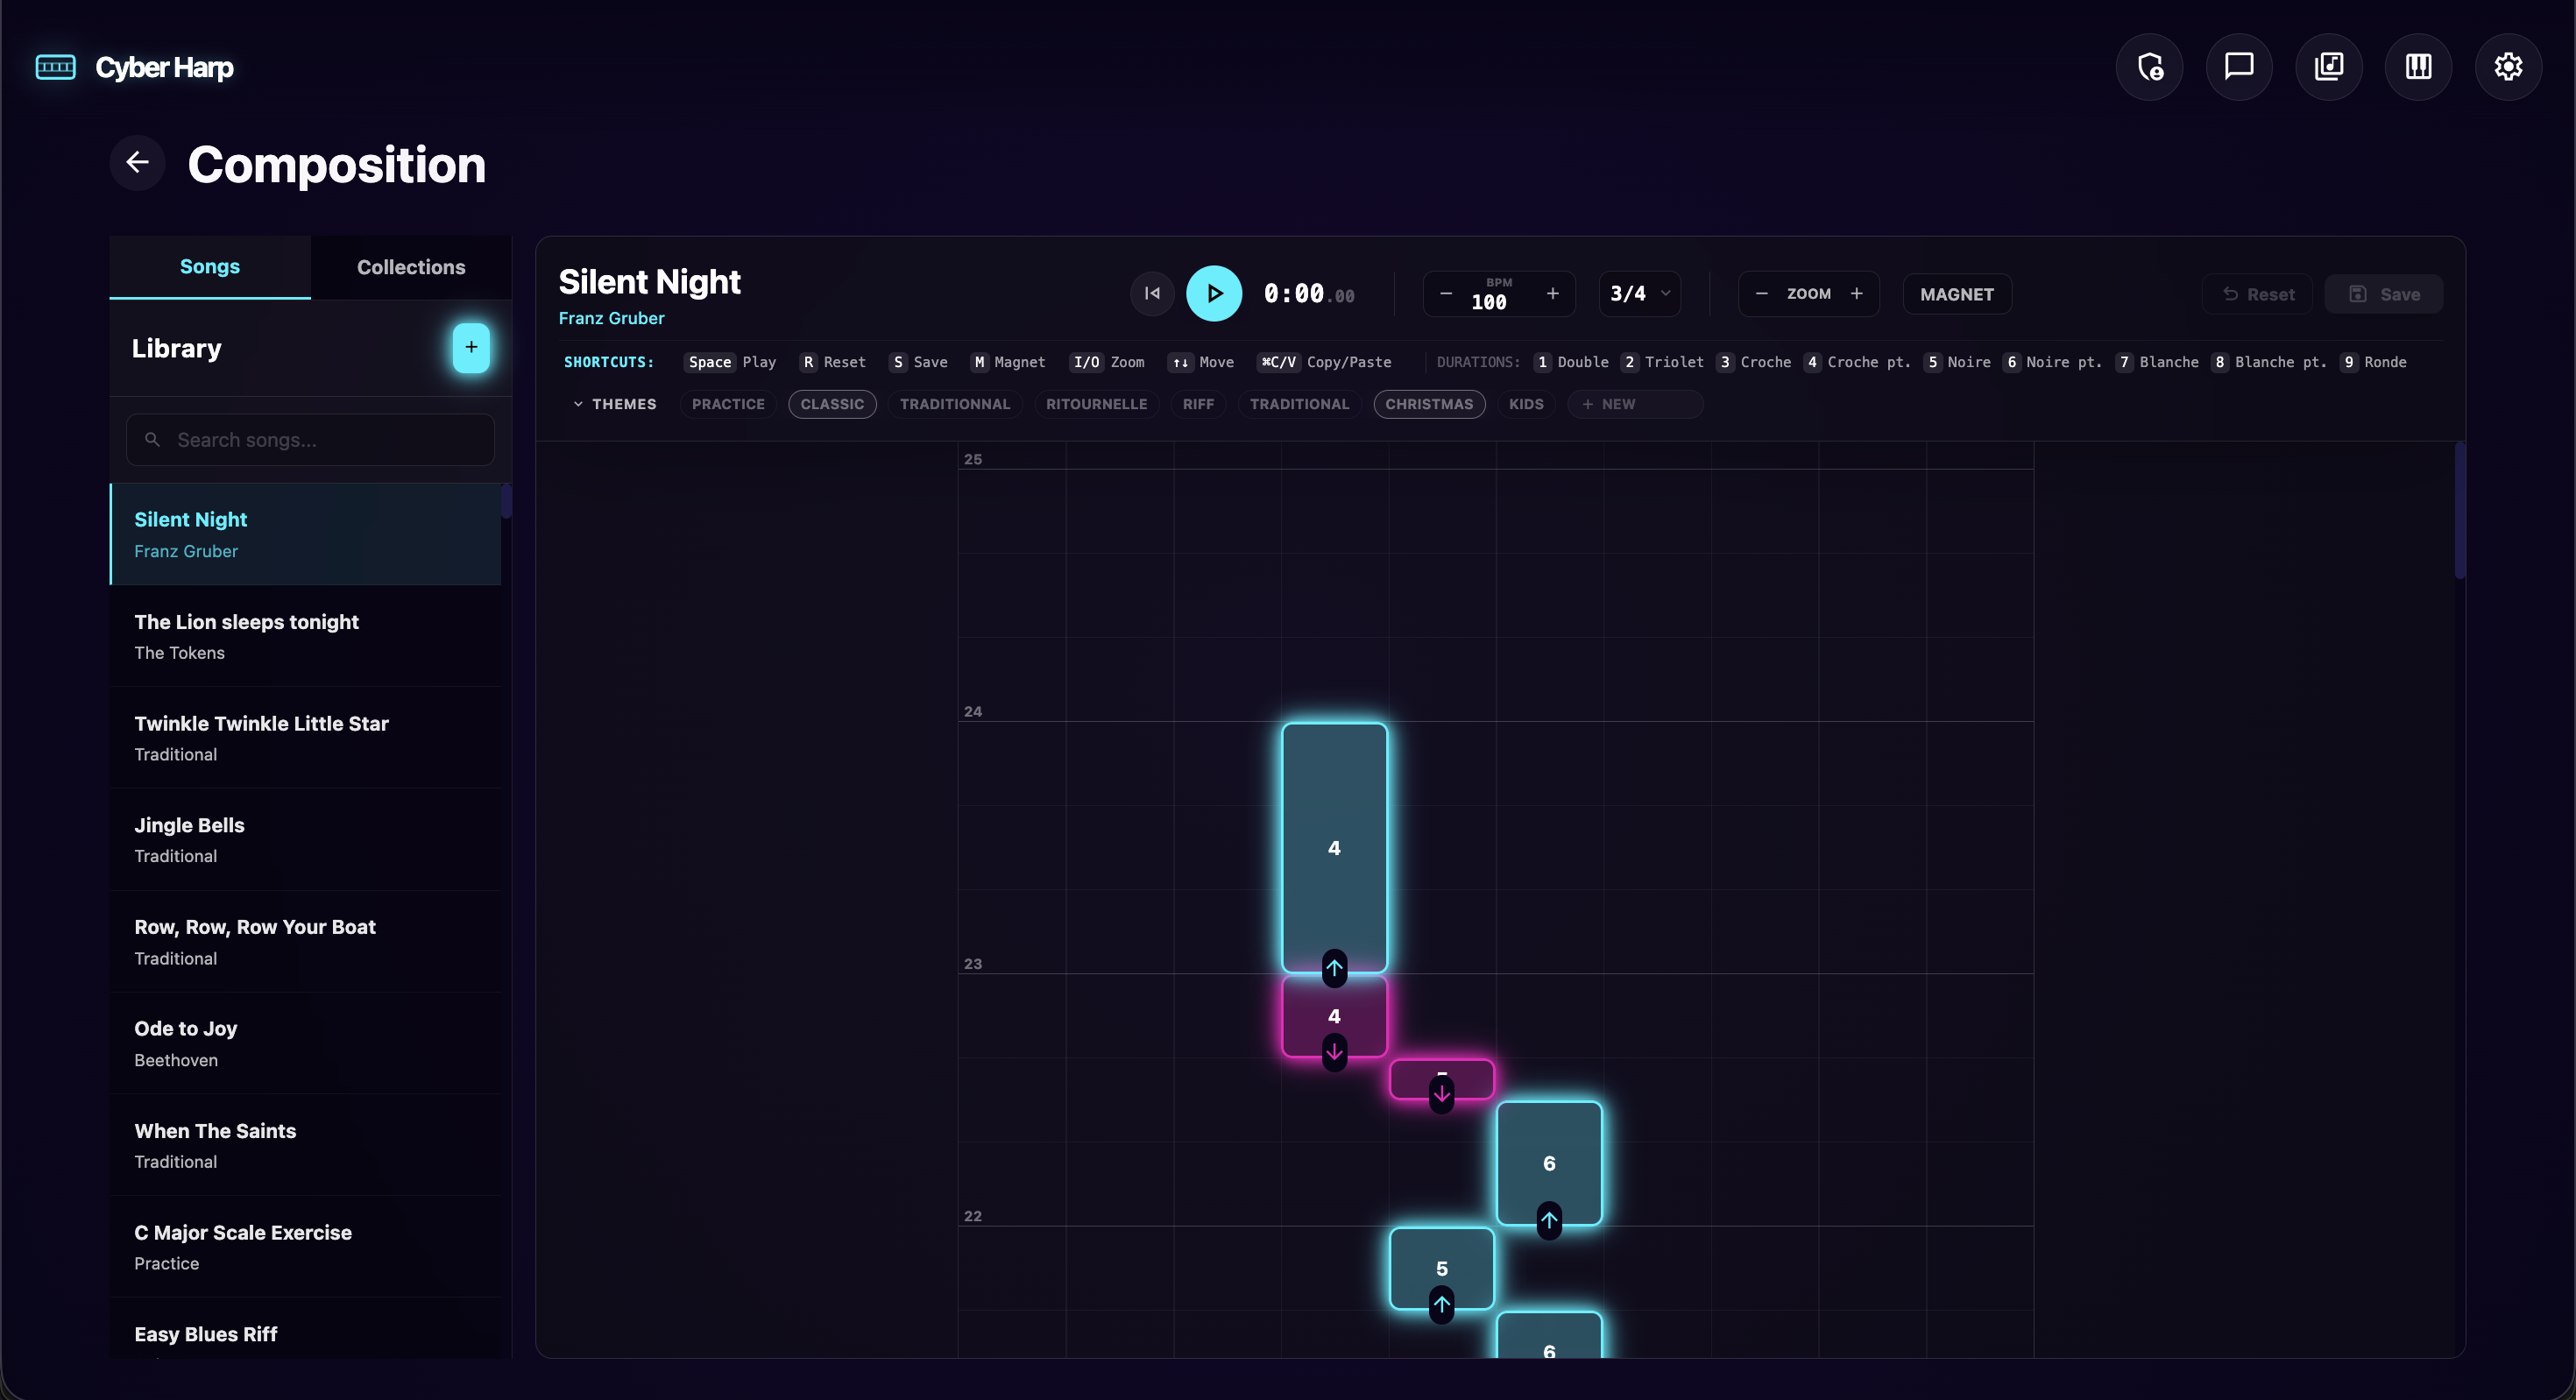Toggle the MAGNET snapping button
2576x1400 pixels.
pyautogui.click(x=1956, y=294)
